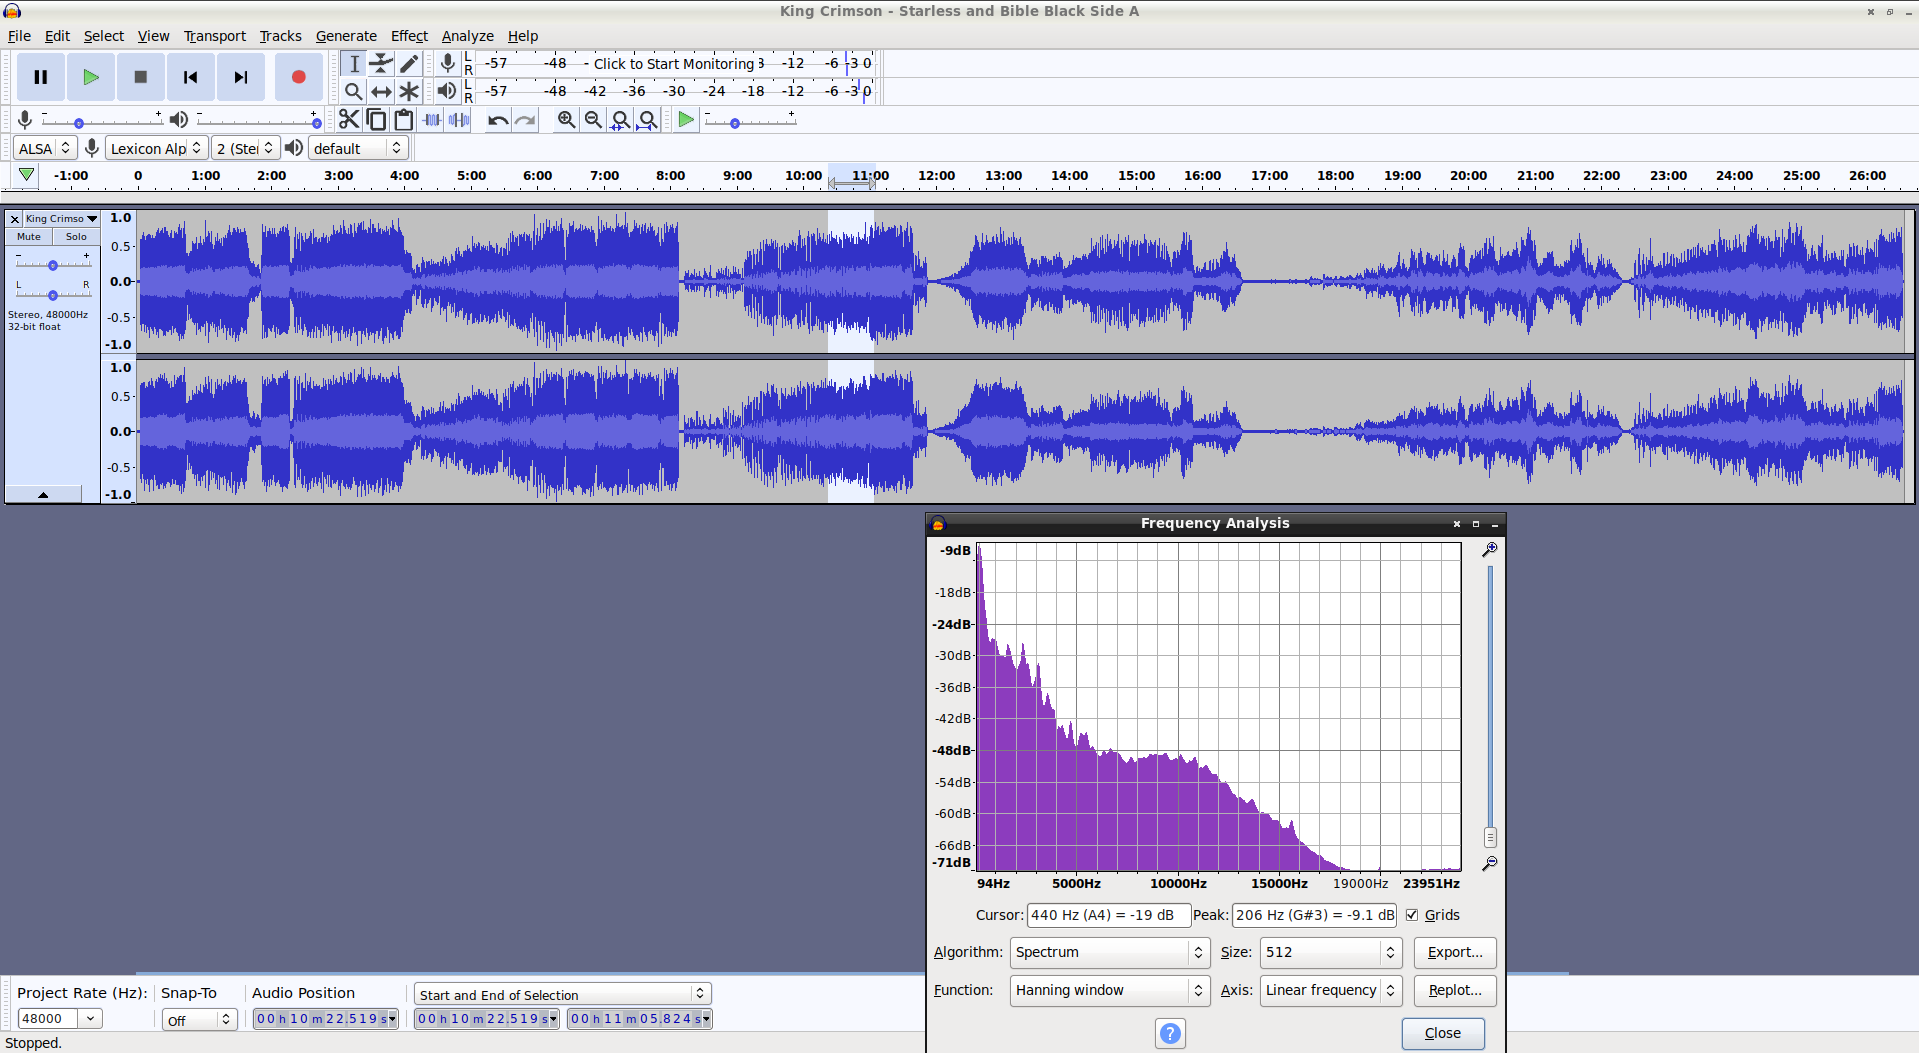Image resolution: width=1919 pixels, height=1053 pixels.
Task: Open the Start and End of Selection dropdown
Action: pos(562,994)
